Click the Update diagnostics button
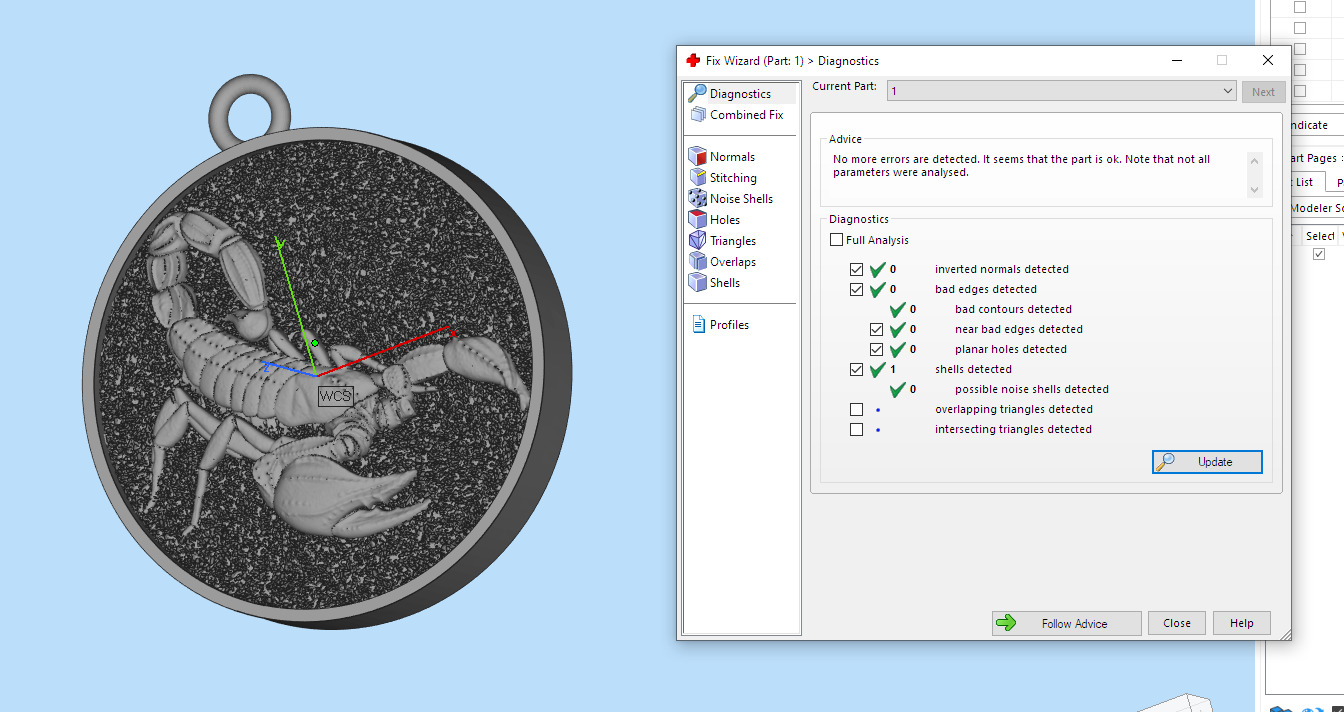This screenshot has width=1344, height=712. click(1207, 462)
